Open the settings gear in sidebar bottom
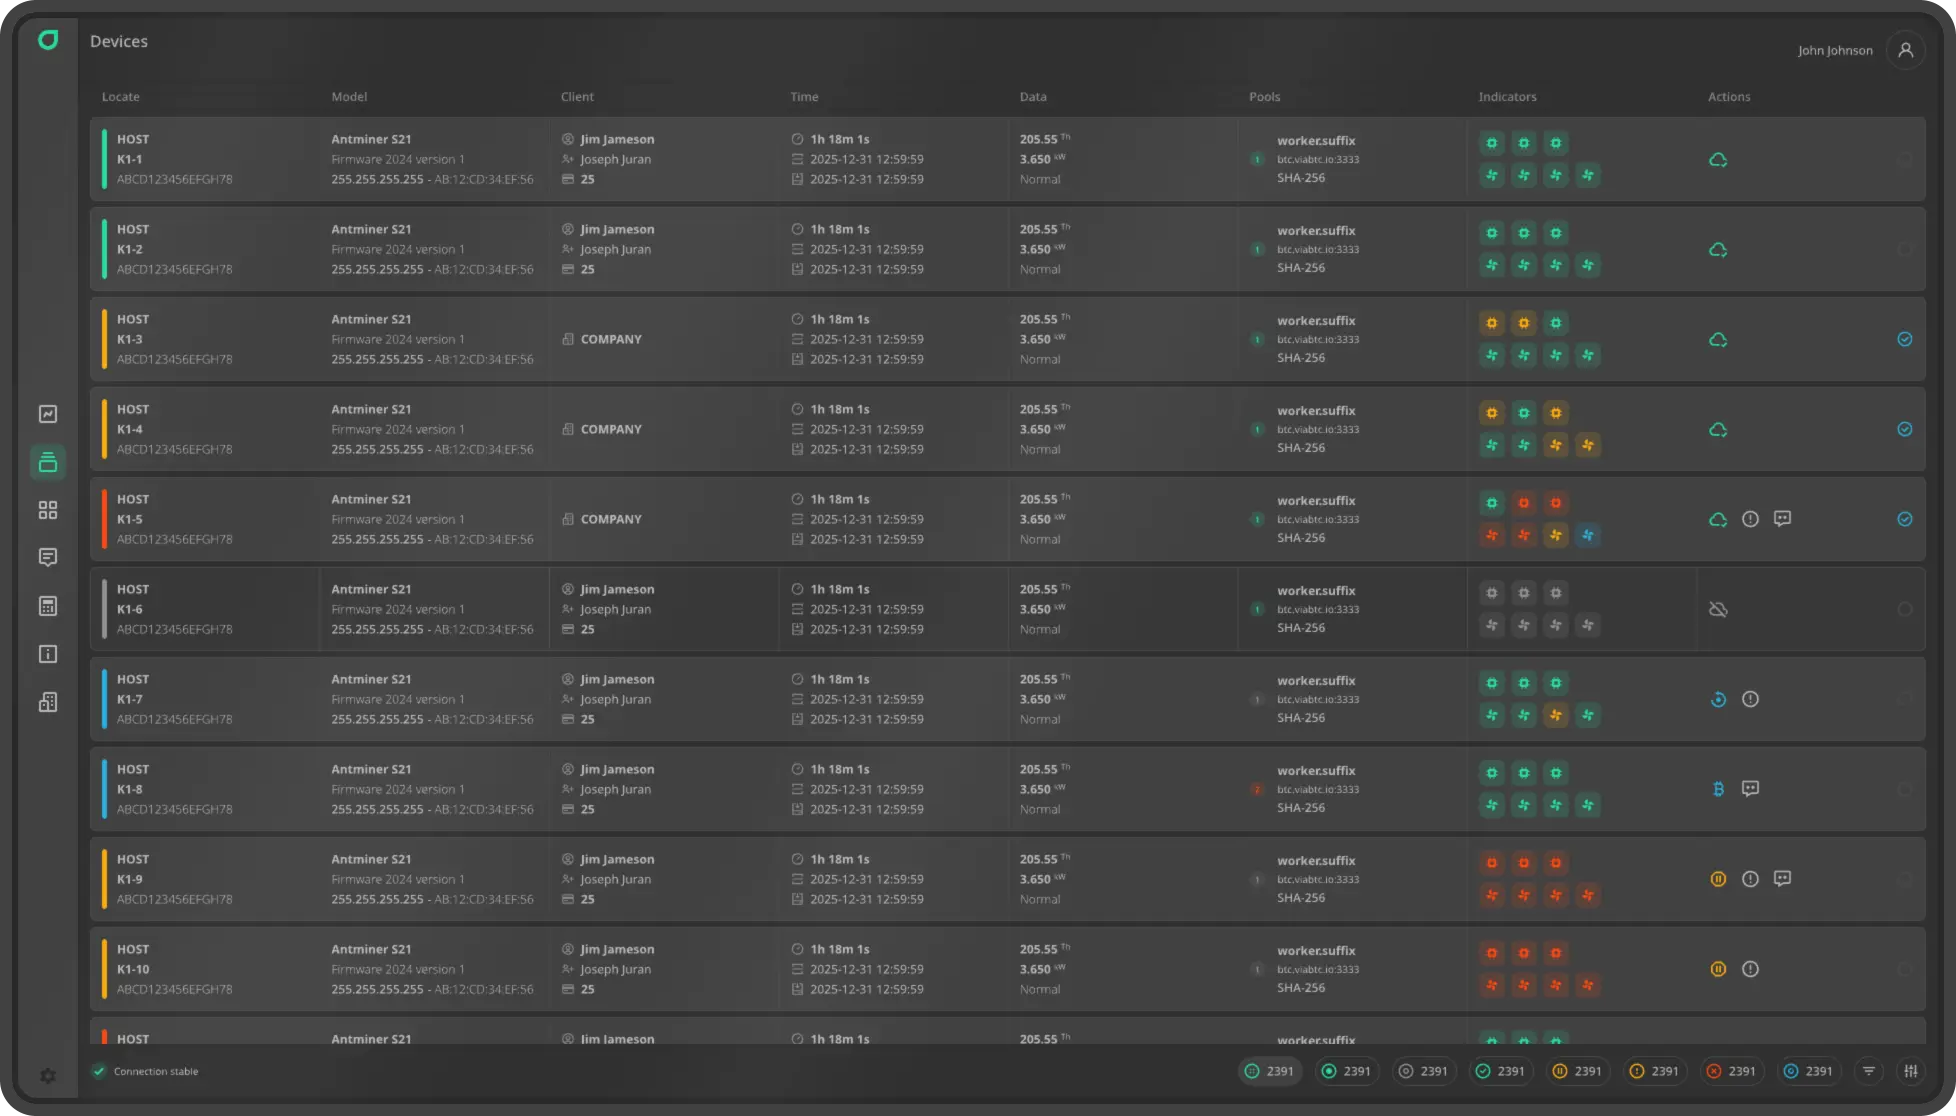Screen dimensions: 1956x1116 [x=48, y=1076]
